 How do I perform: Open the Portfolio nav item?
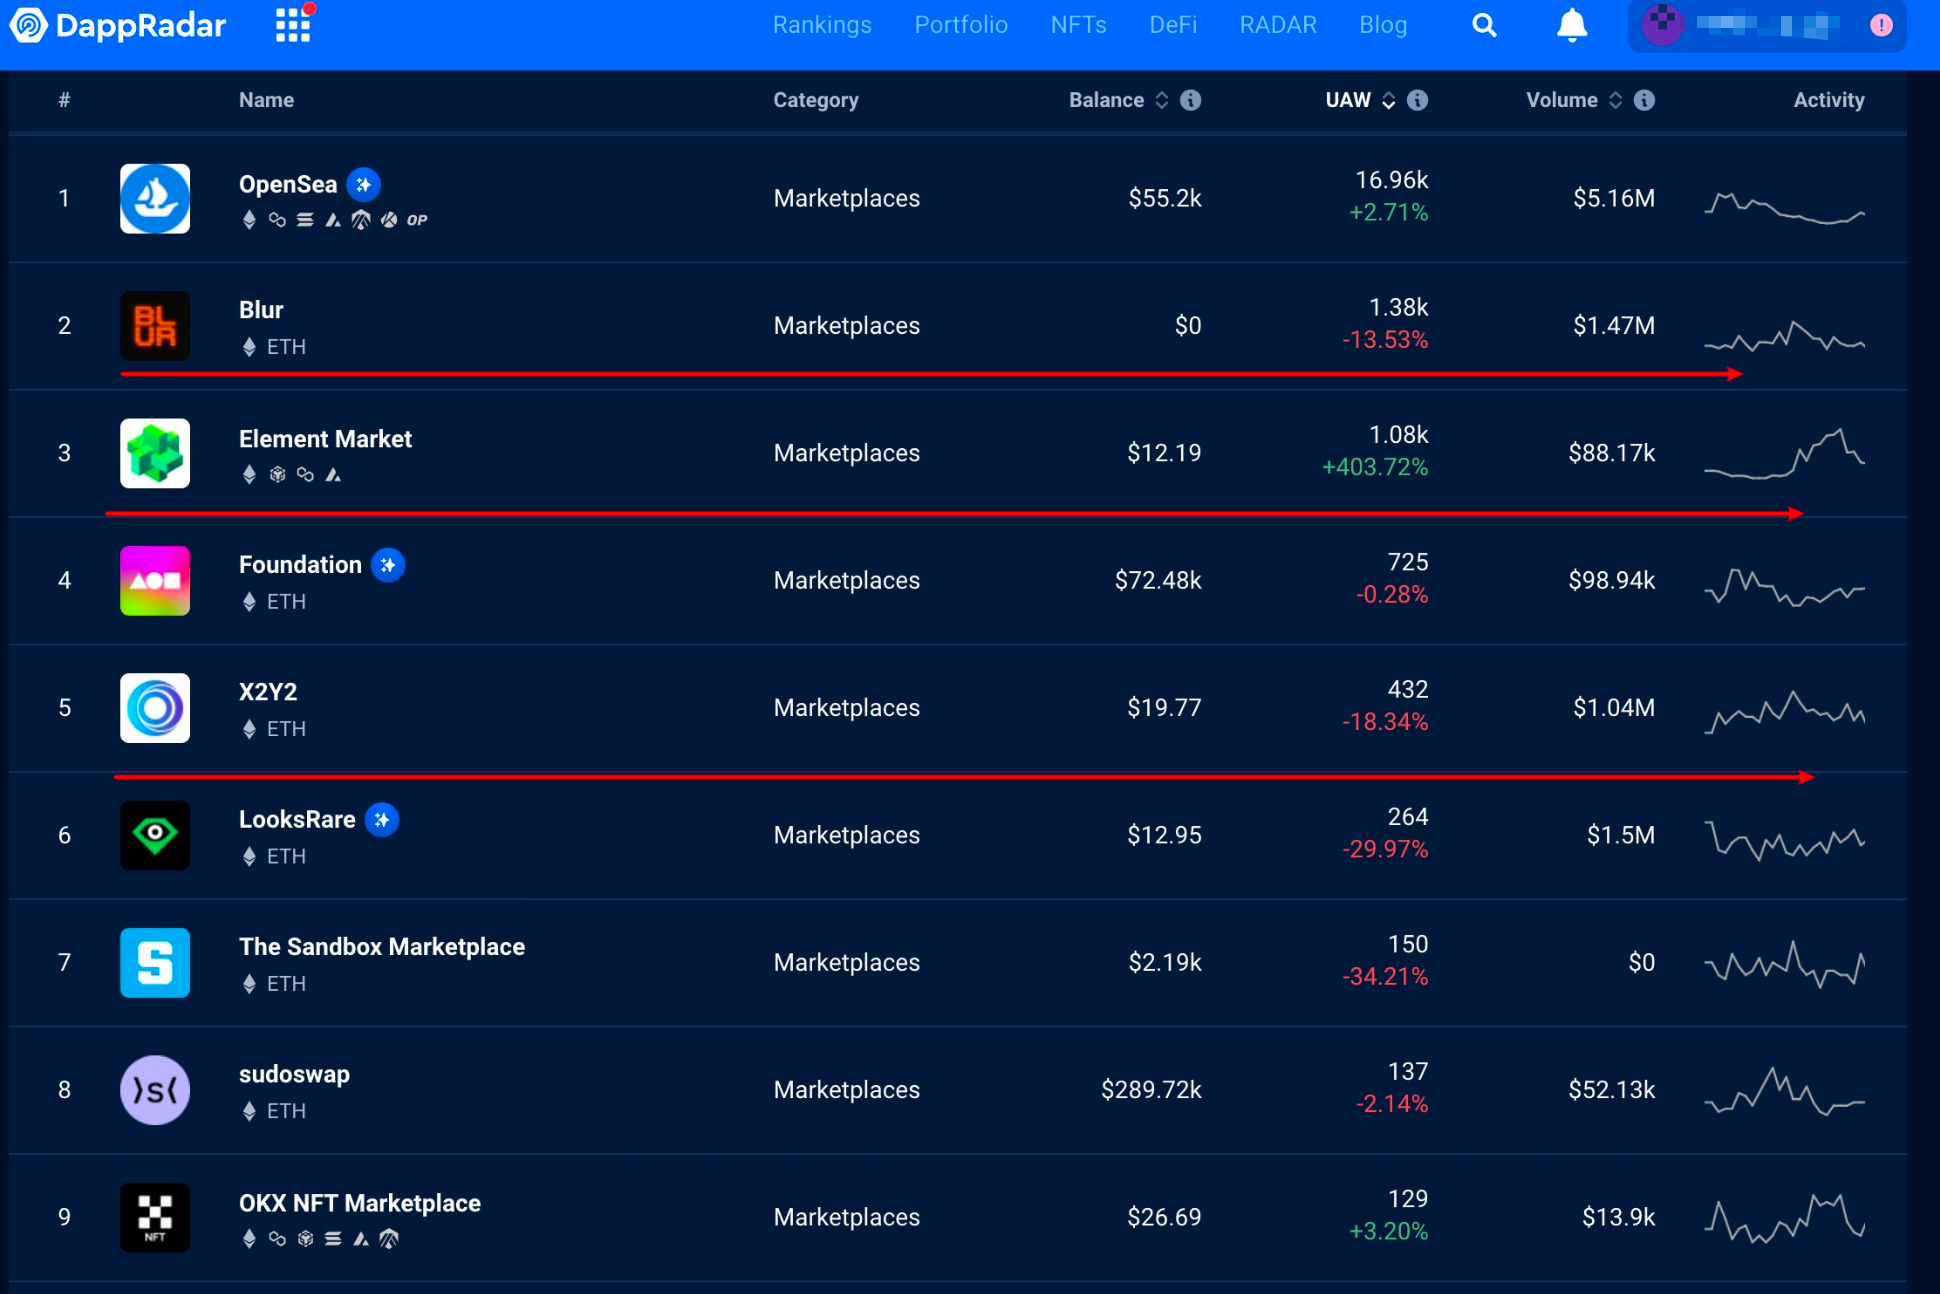click(x=961, y=25)
